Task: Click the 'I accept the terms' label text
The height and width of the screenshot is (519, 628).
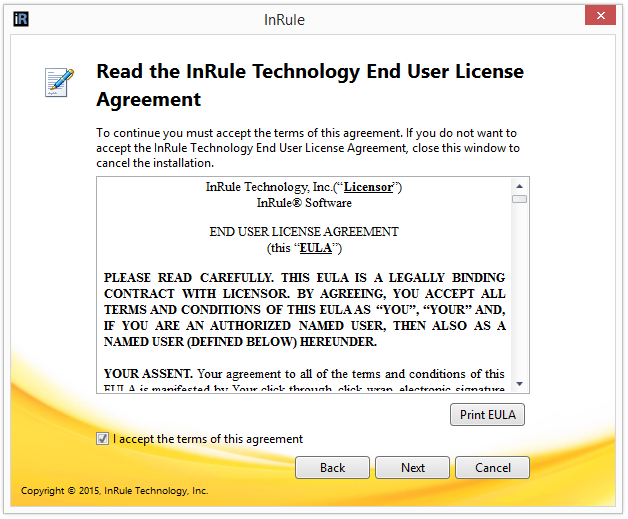Action: pyautogui.click(x=208, y=439)
